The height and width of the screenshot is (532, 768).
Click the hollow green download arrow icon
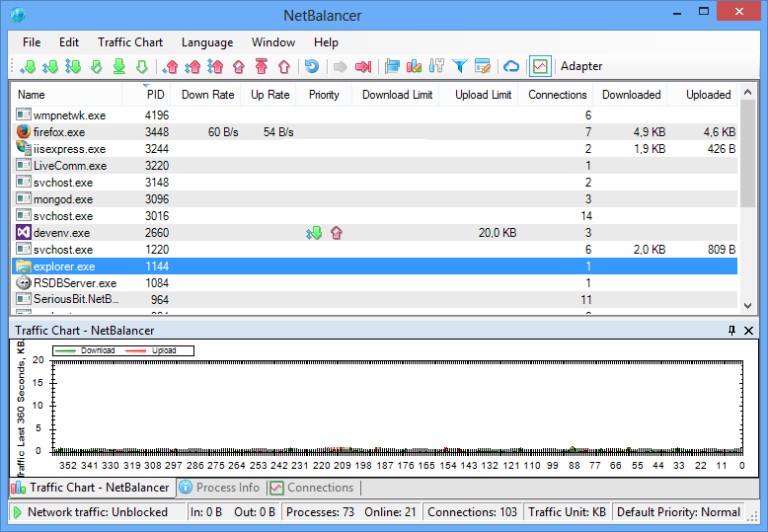pyautogui.click(x=142, y=66)
